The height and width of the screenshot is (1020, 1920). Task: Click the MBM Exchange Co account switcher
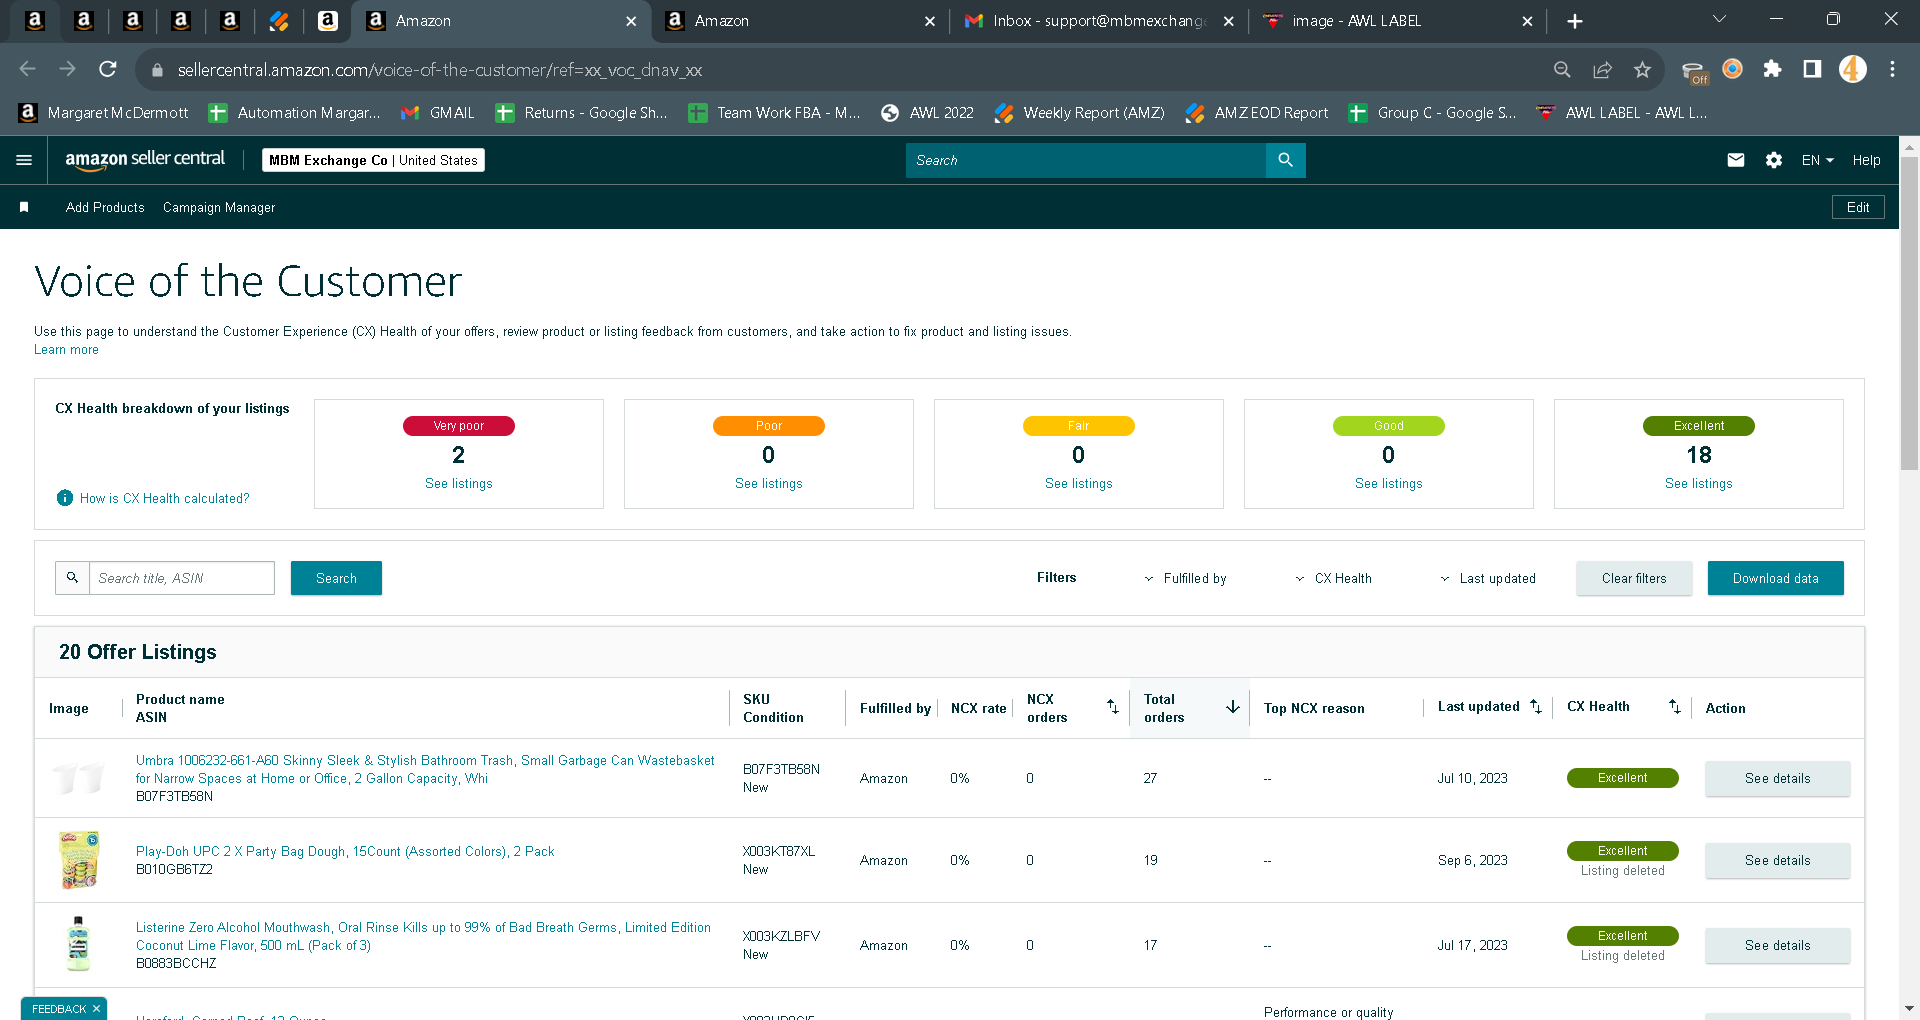point(373,160)
